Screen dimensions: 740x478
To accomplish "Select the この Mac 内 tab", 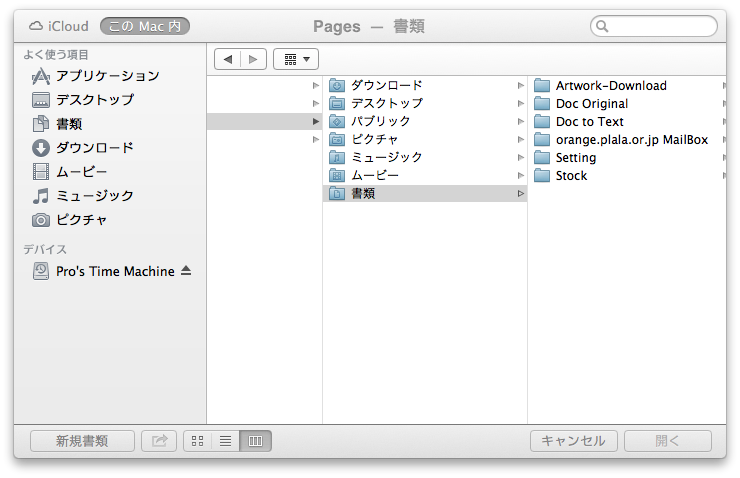I will [144, 26].
